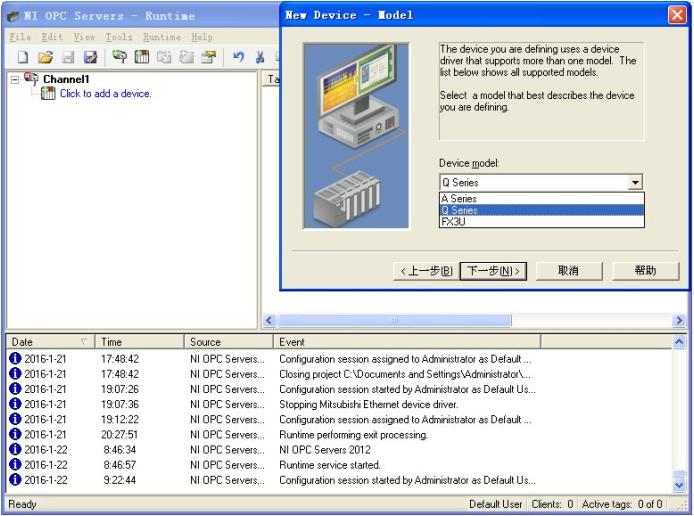The image size is (694, 516).
Task: Select the 'NI OPC Servers 2012' event text
Action: [x=325, y=450]
